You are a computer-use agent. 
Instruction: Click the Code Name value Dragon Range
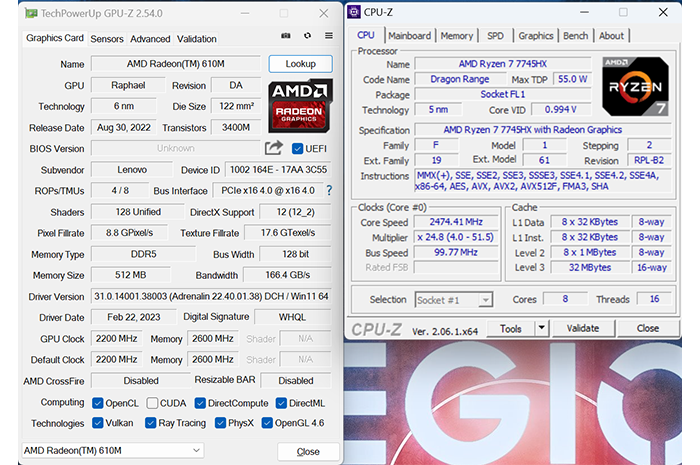(460, 79)
